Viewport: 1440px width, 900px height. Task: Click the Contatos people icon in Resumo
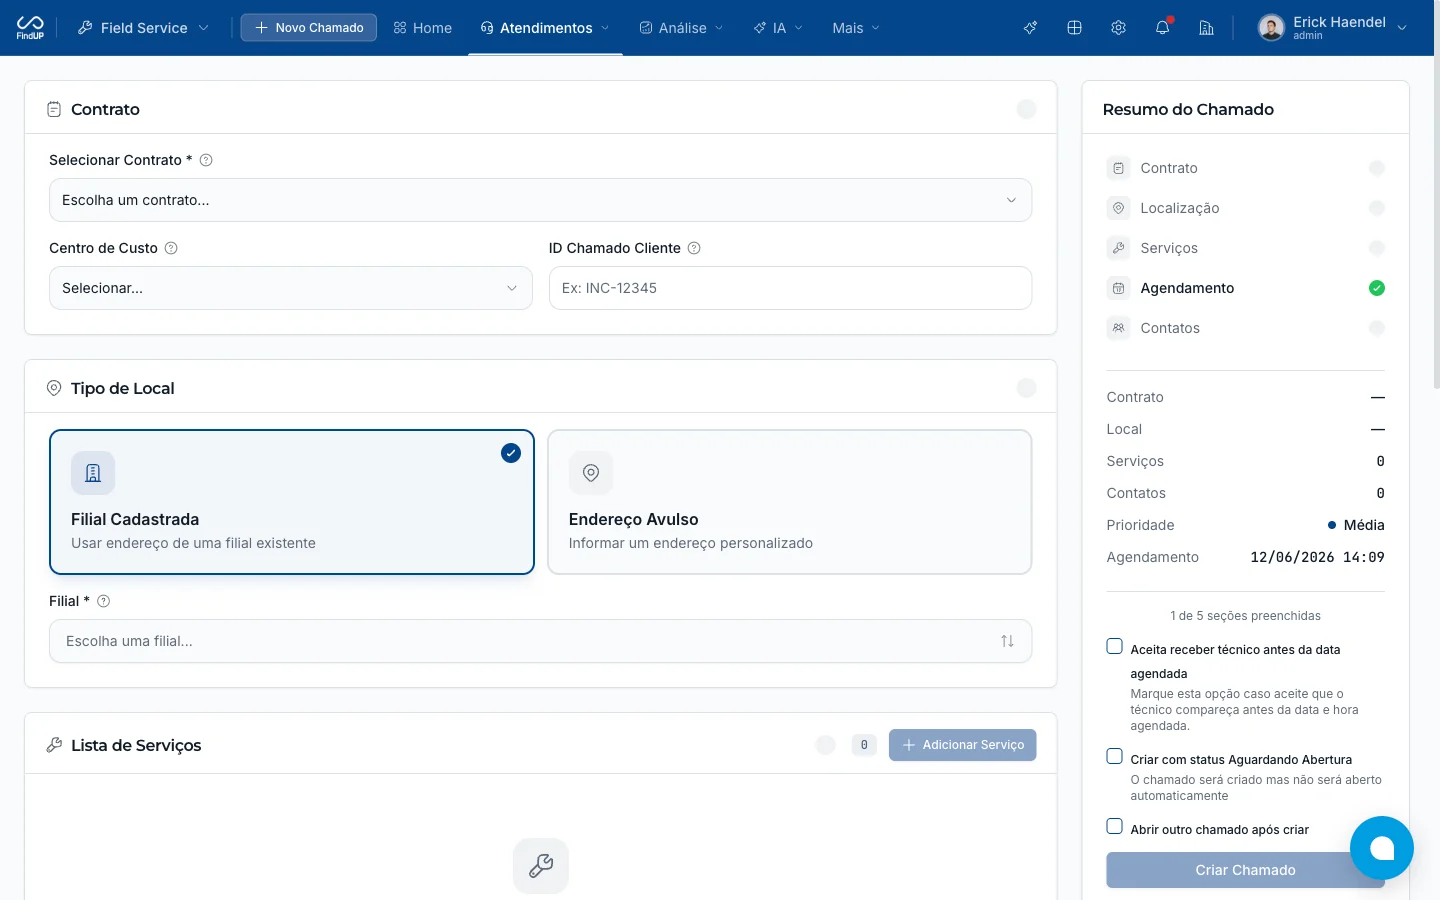1119,328
